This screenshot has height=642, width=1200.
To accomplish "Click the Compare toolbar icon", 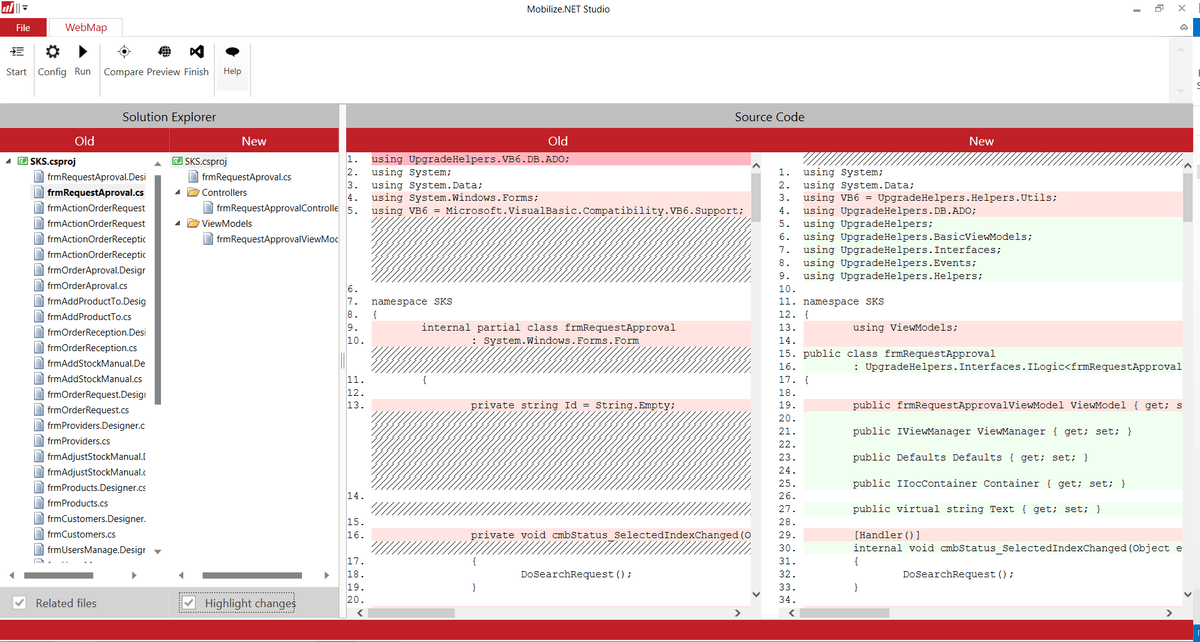I will 123,52.
